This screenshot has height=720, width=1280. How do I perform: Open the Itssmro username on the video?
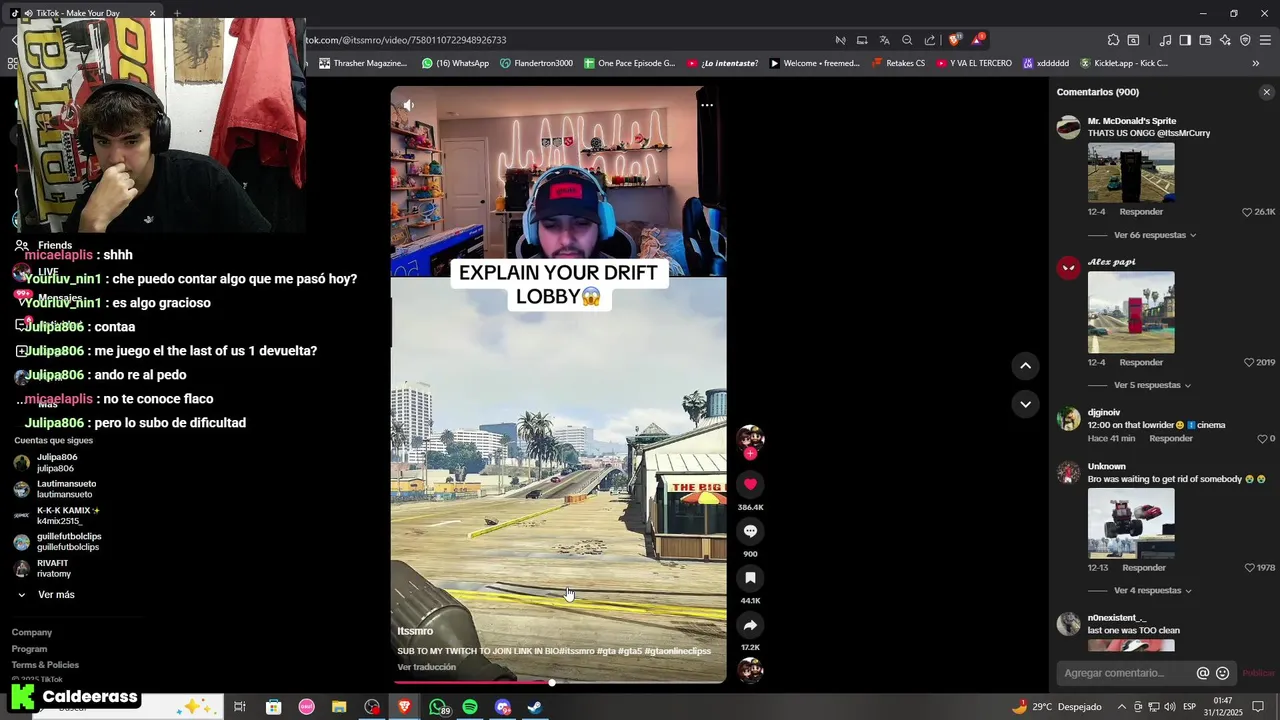pos(415,632)
